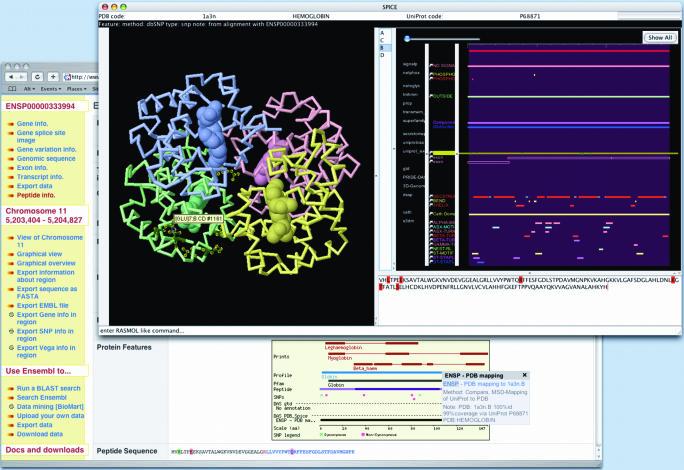Click the cream Cath Domain track bar
The image size is (684, 470).
568,214
